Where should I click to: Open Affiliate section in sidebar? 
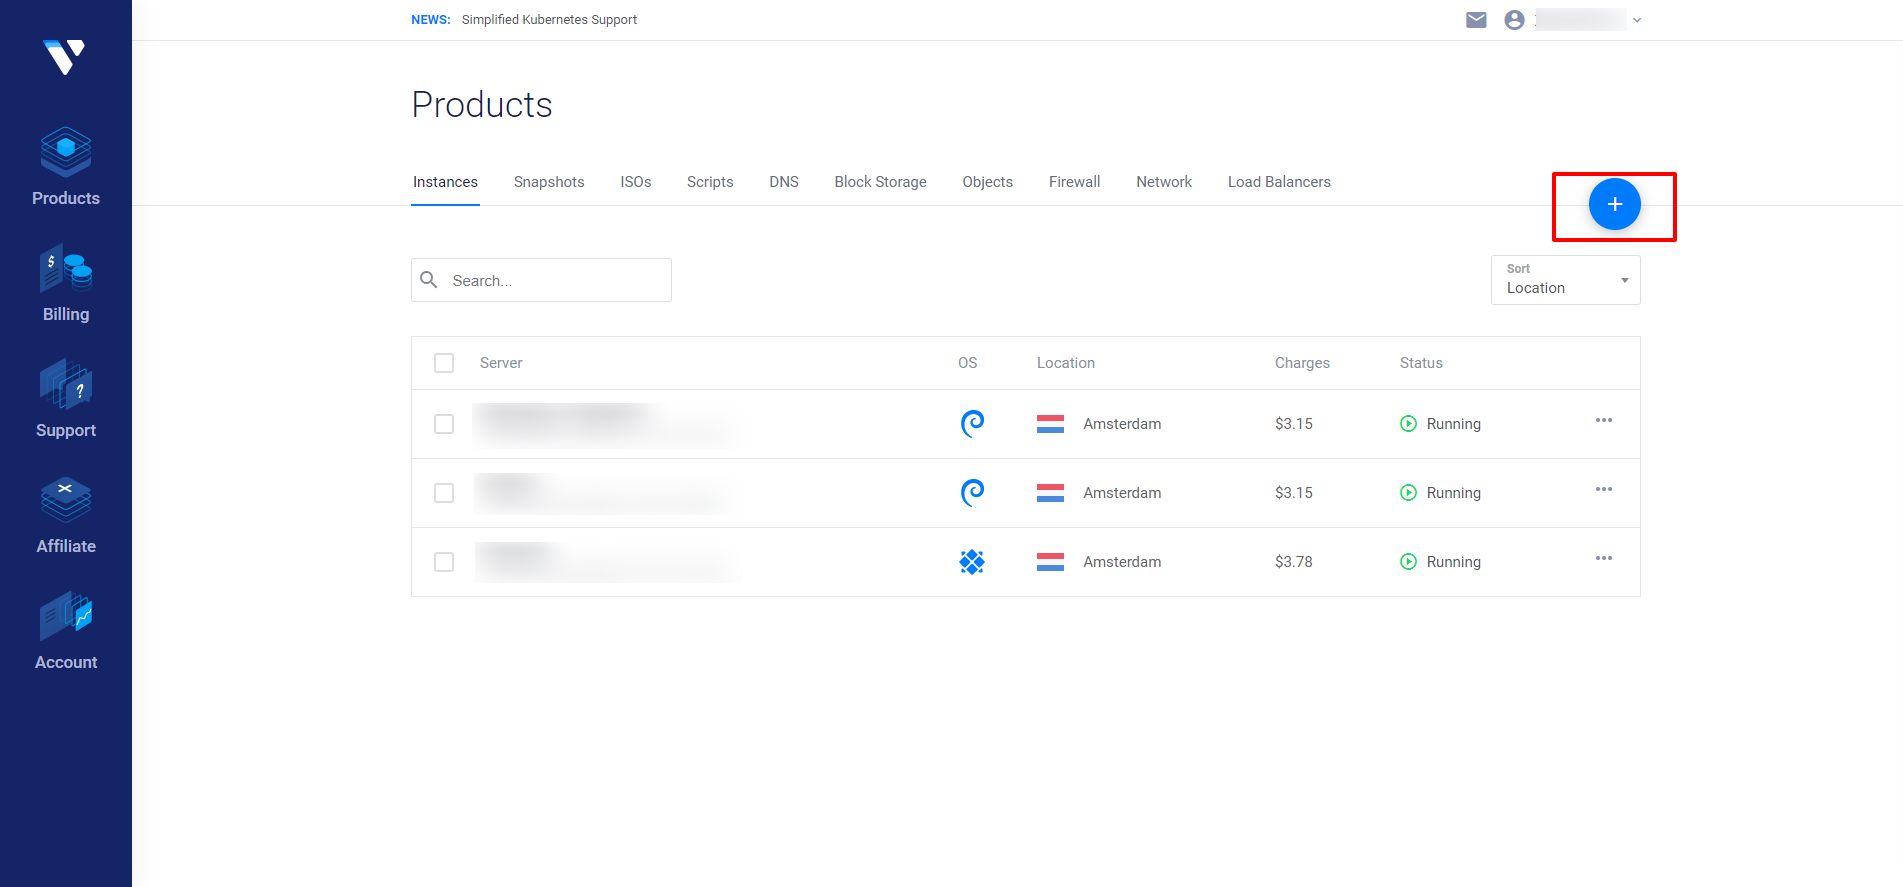click(66, 515)
